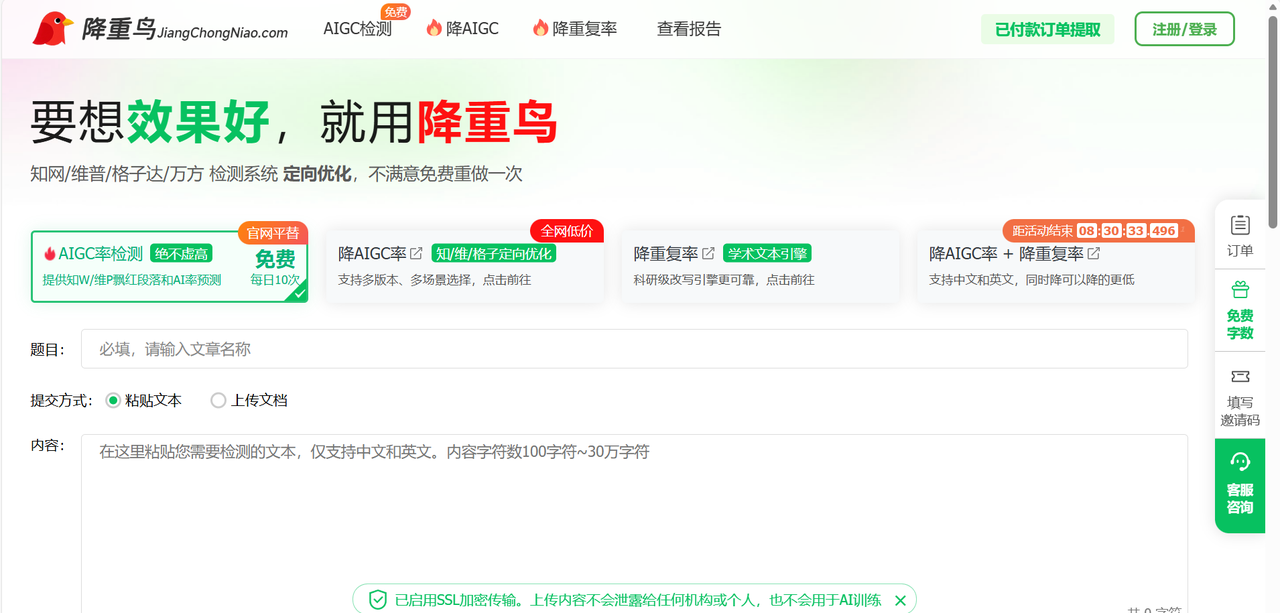
Task: Click the 支持中文和英文，同时降可以降的更低 text
Action: pos(1032,280)
